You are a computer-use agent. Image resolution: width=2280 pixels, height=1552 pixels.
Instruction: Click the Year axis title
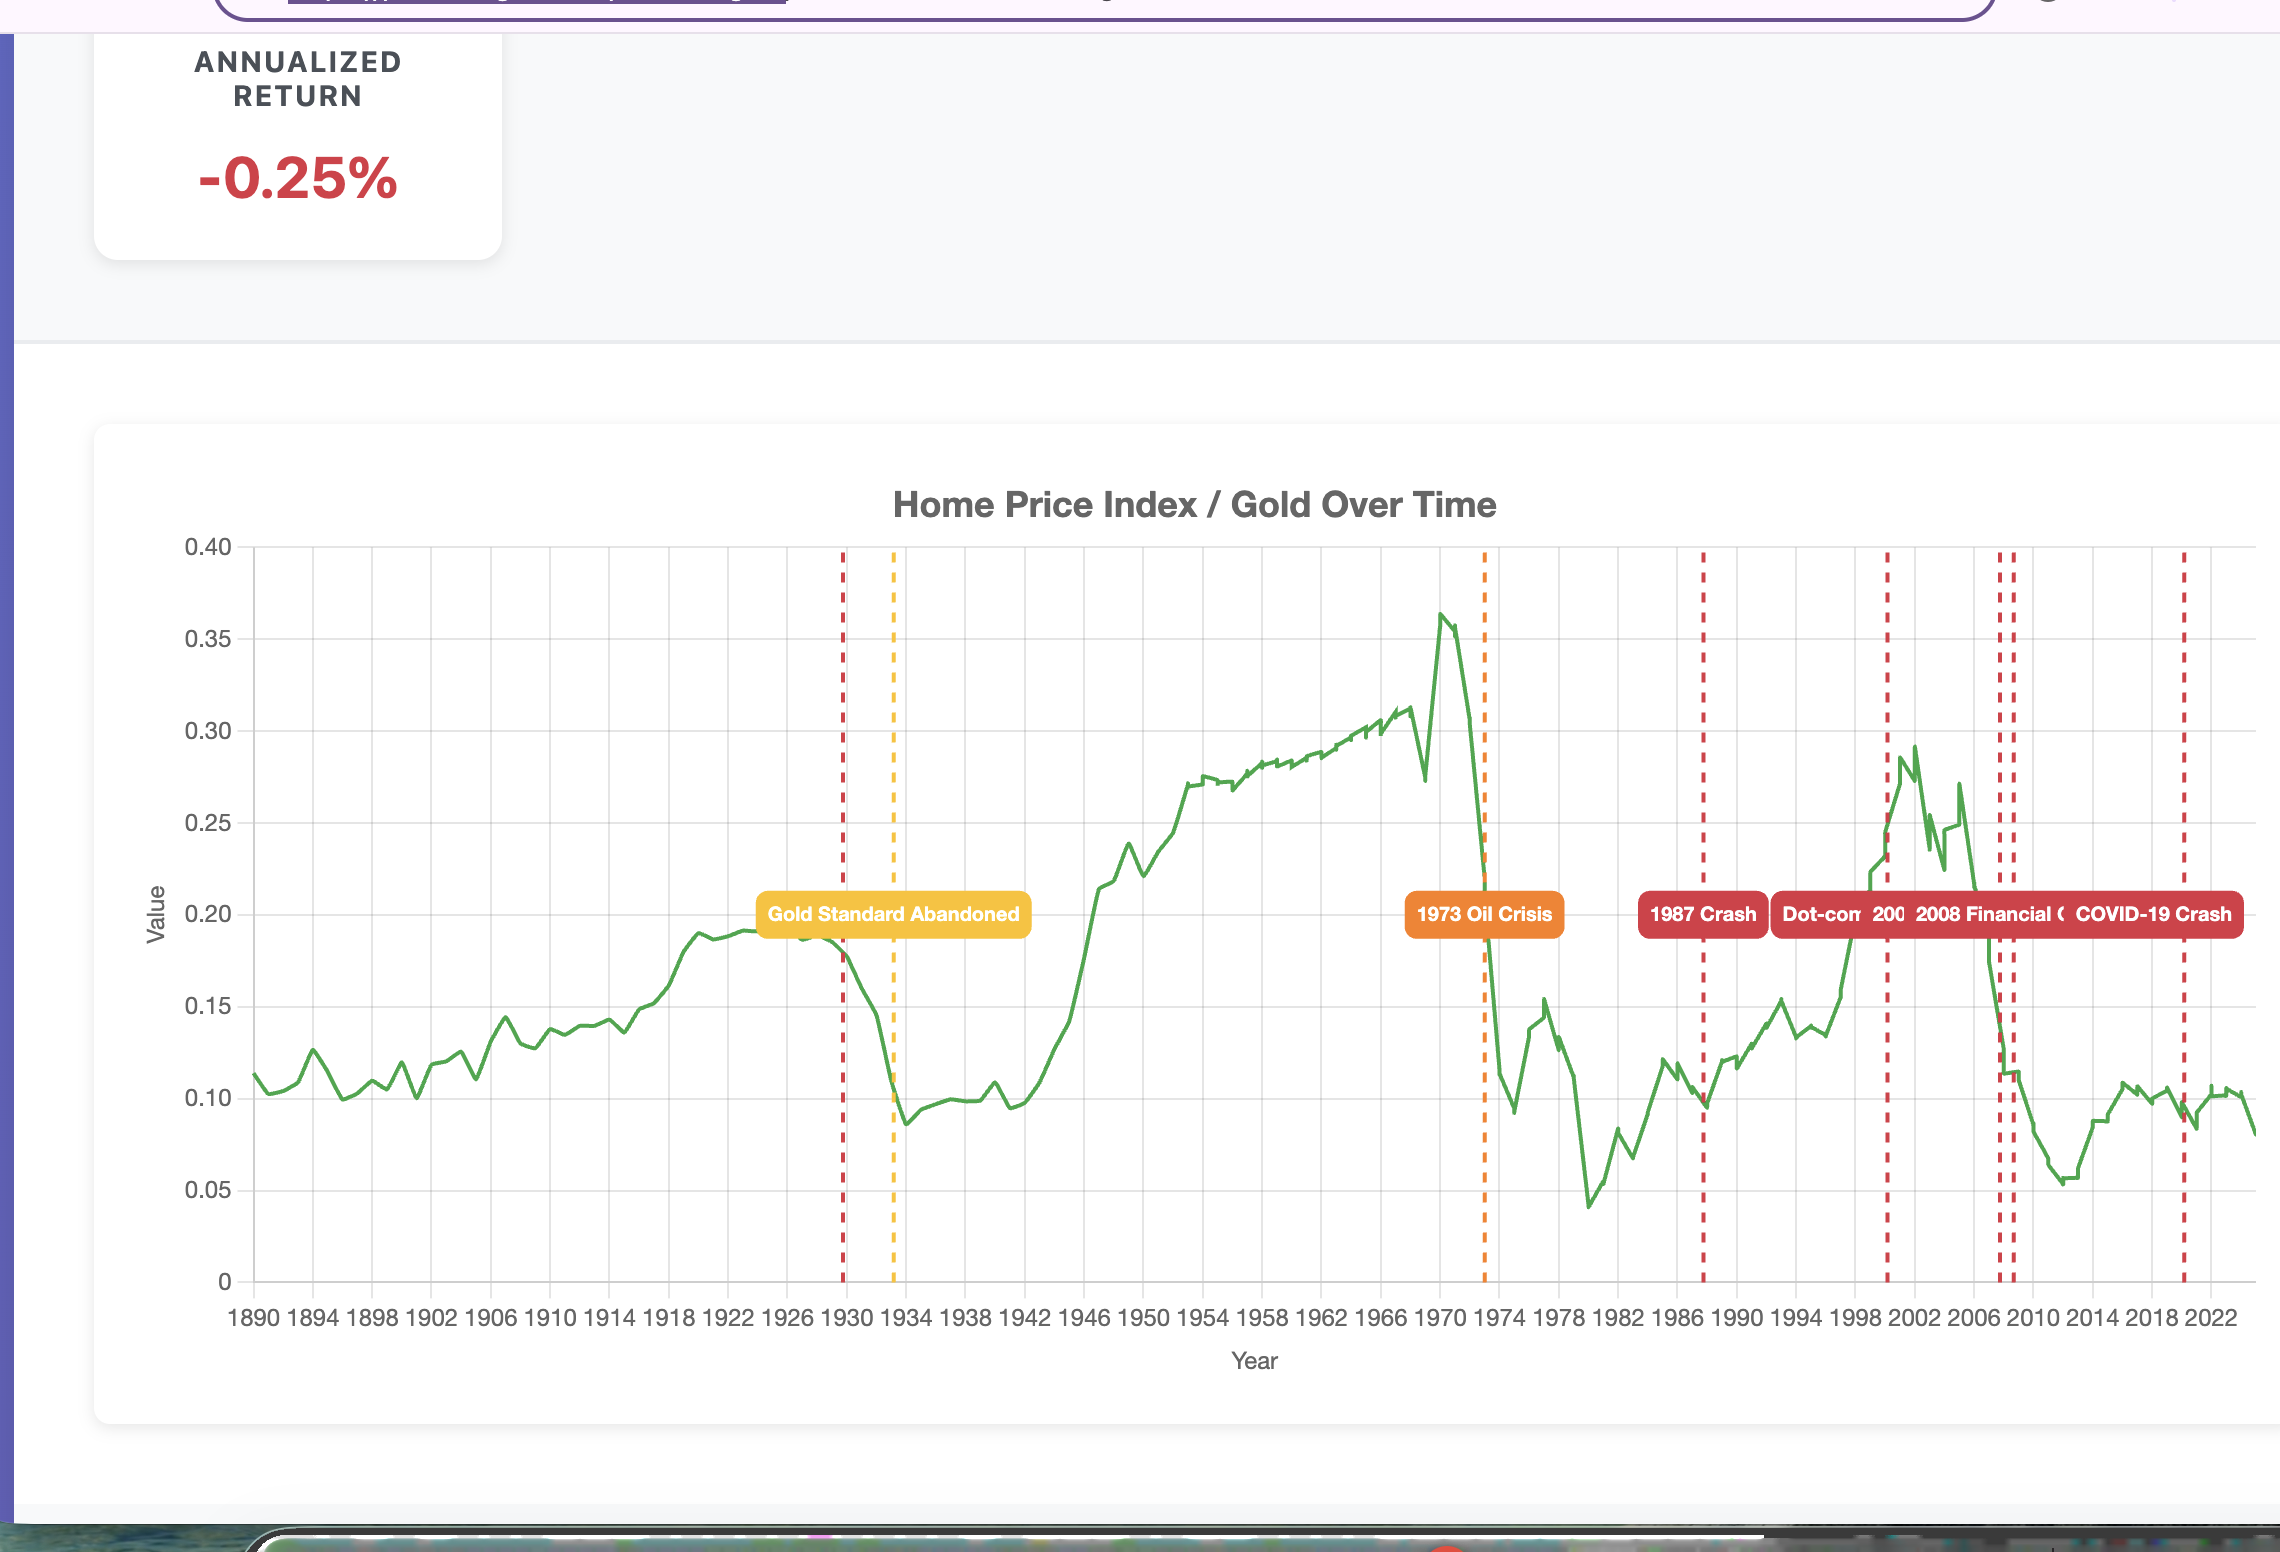pyautogui.click(x=1254, y=1360)
